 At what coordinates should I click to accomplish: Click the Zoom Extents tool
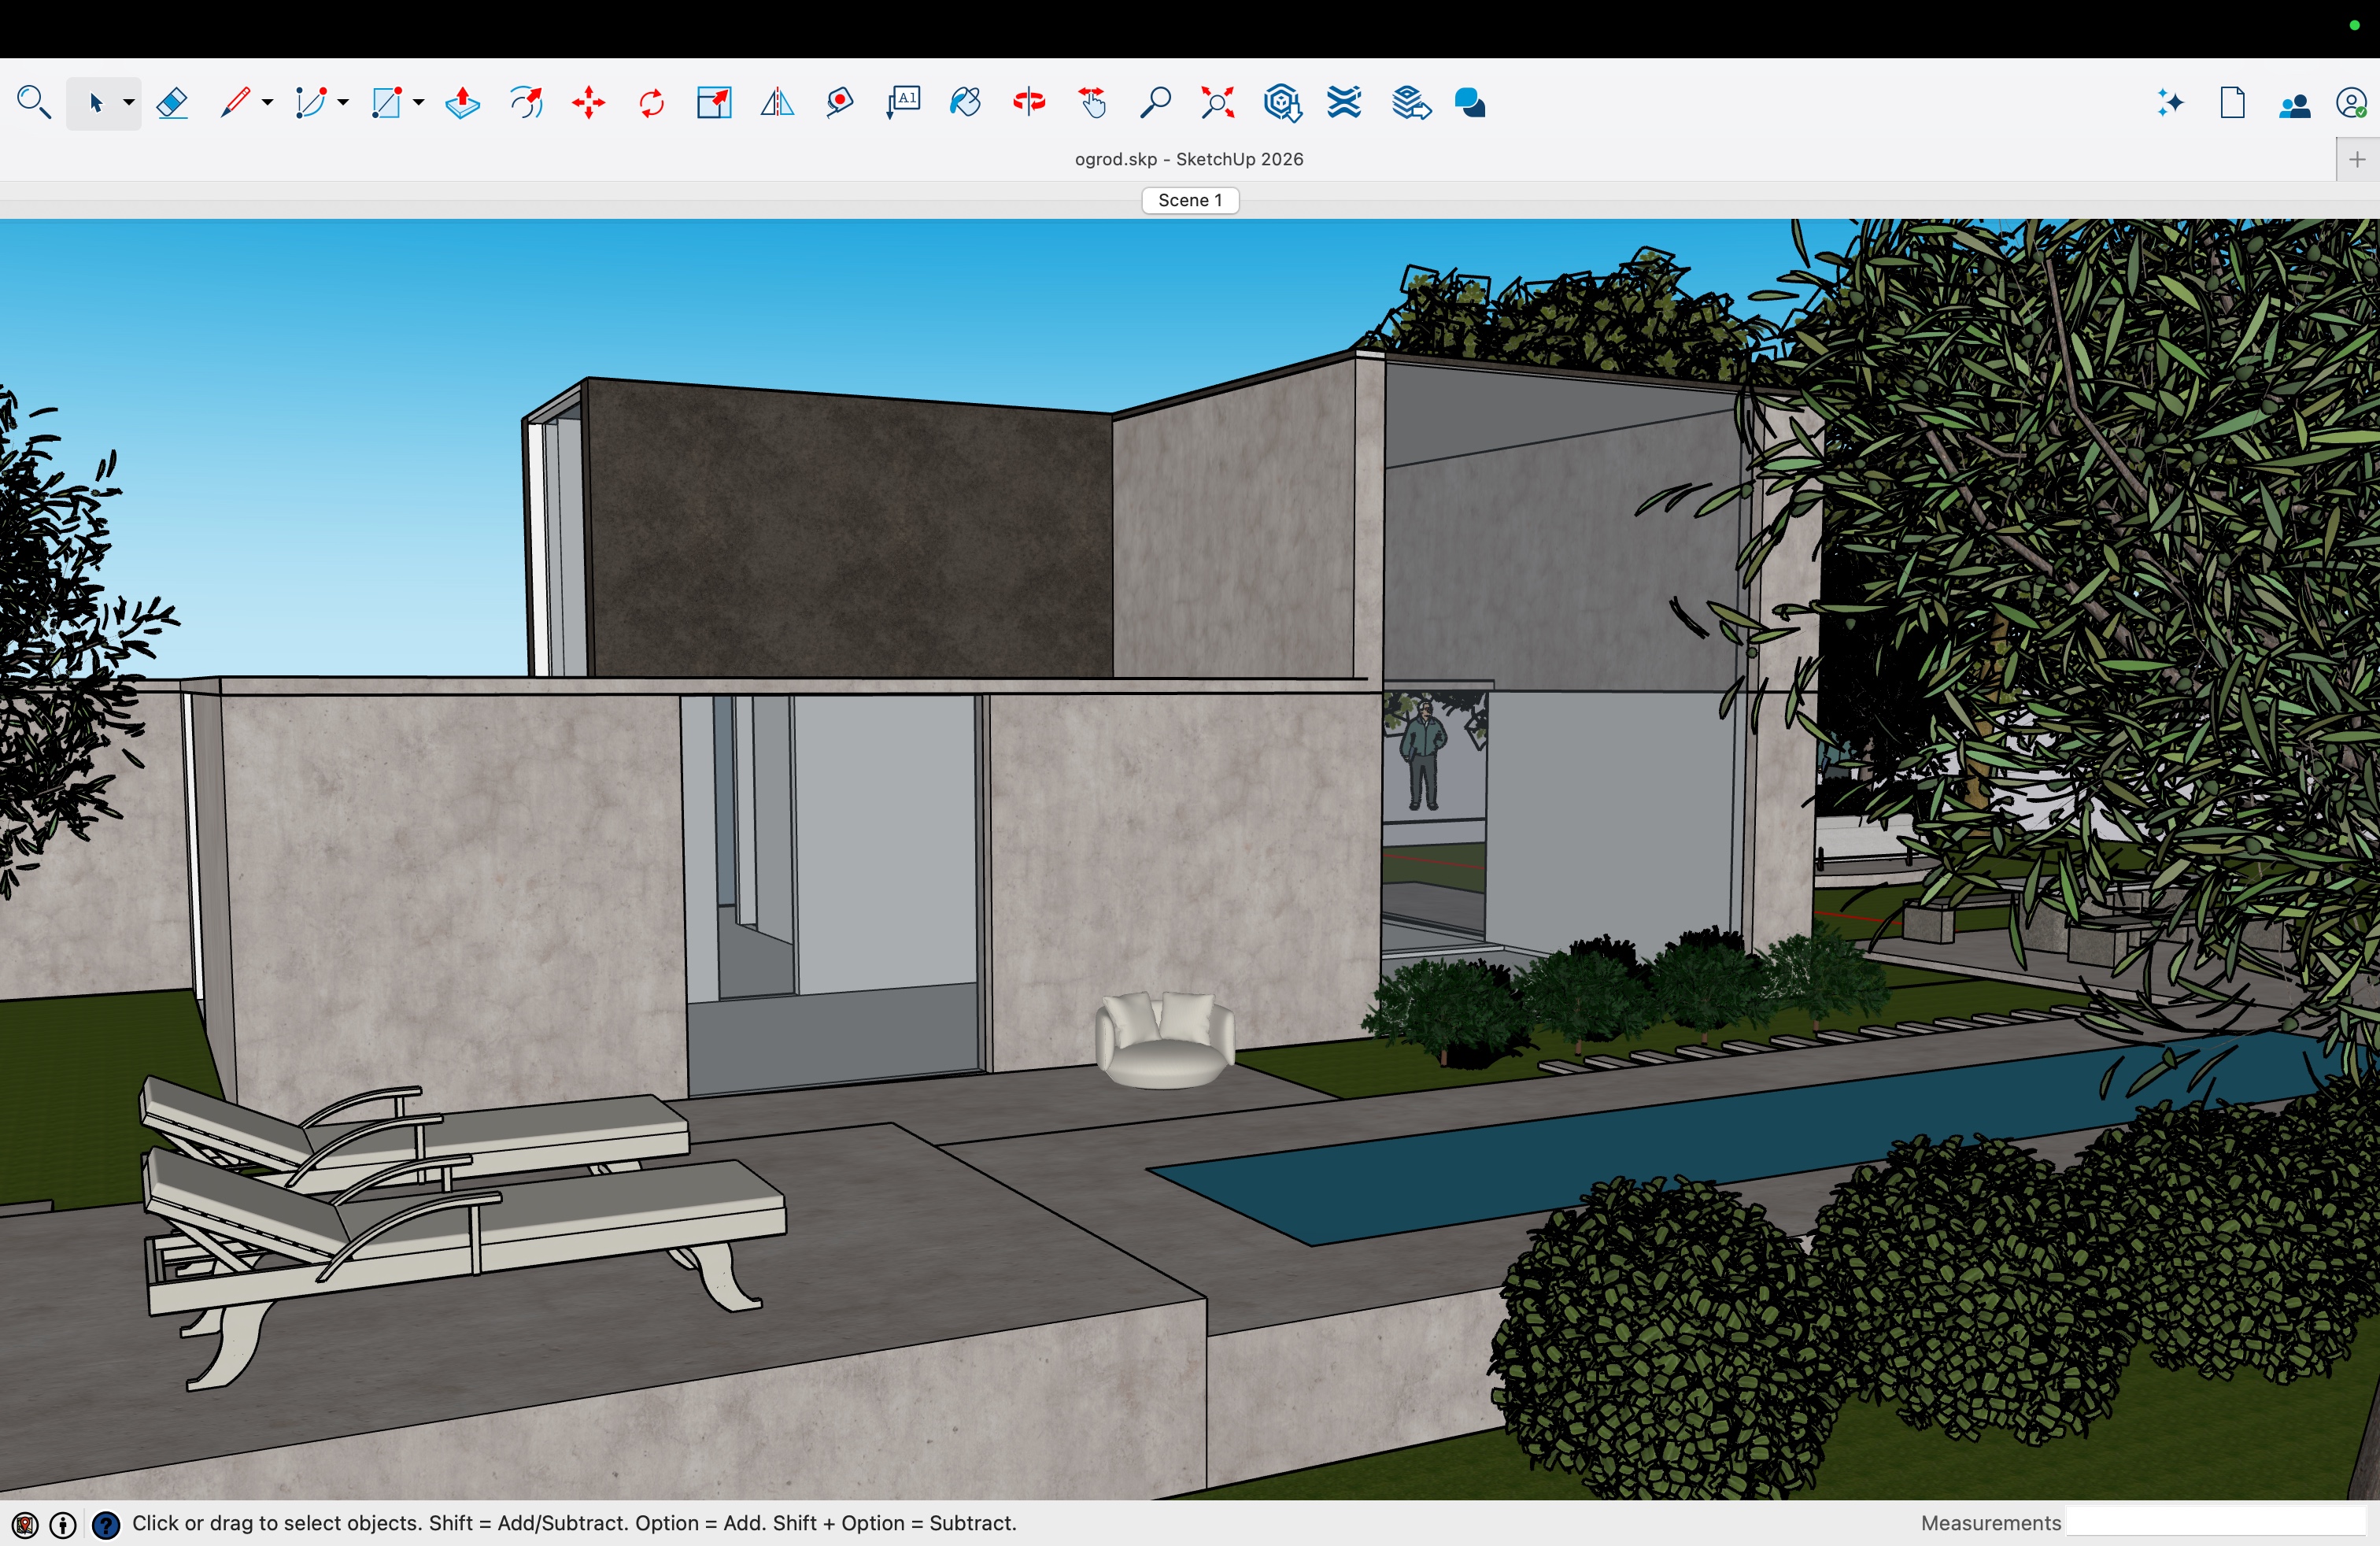tap(1218, 103)
